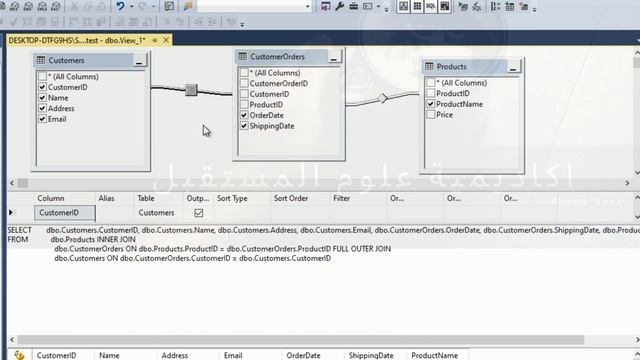Image resolution: width=640 pixels, height=360 pixels.
Task: Open dropdown beside the window icon
Action: tap(378, 6)
